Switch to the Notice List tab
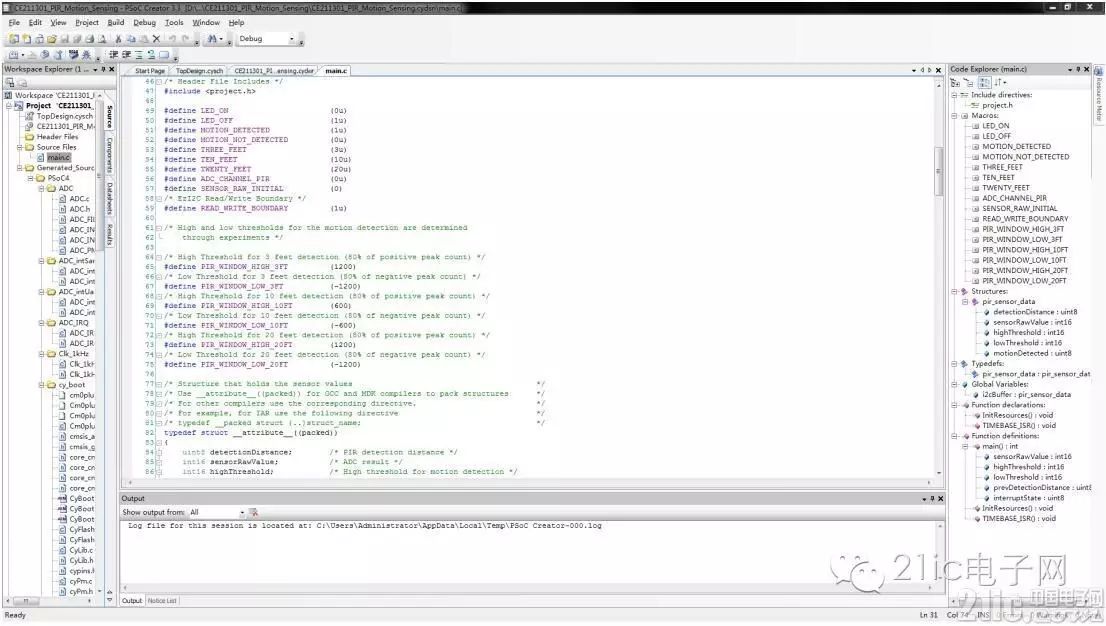The width and height of the screenshot is (1106, 626). tap(162, 601)
